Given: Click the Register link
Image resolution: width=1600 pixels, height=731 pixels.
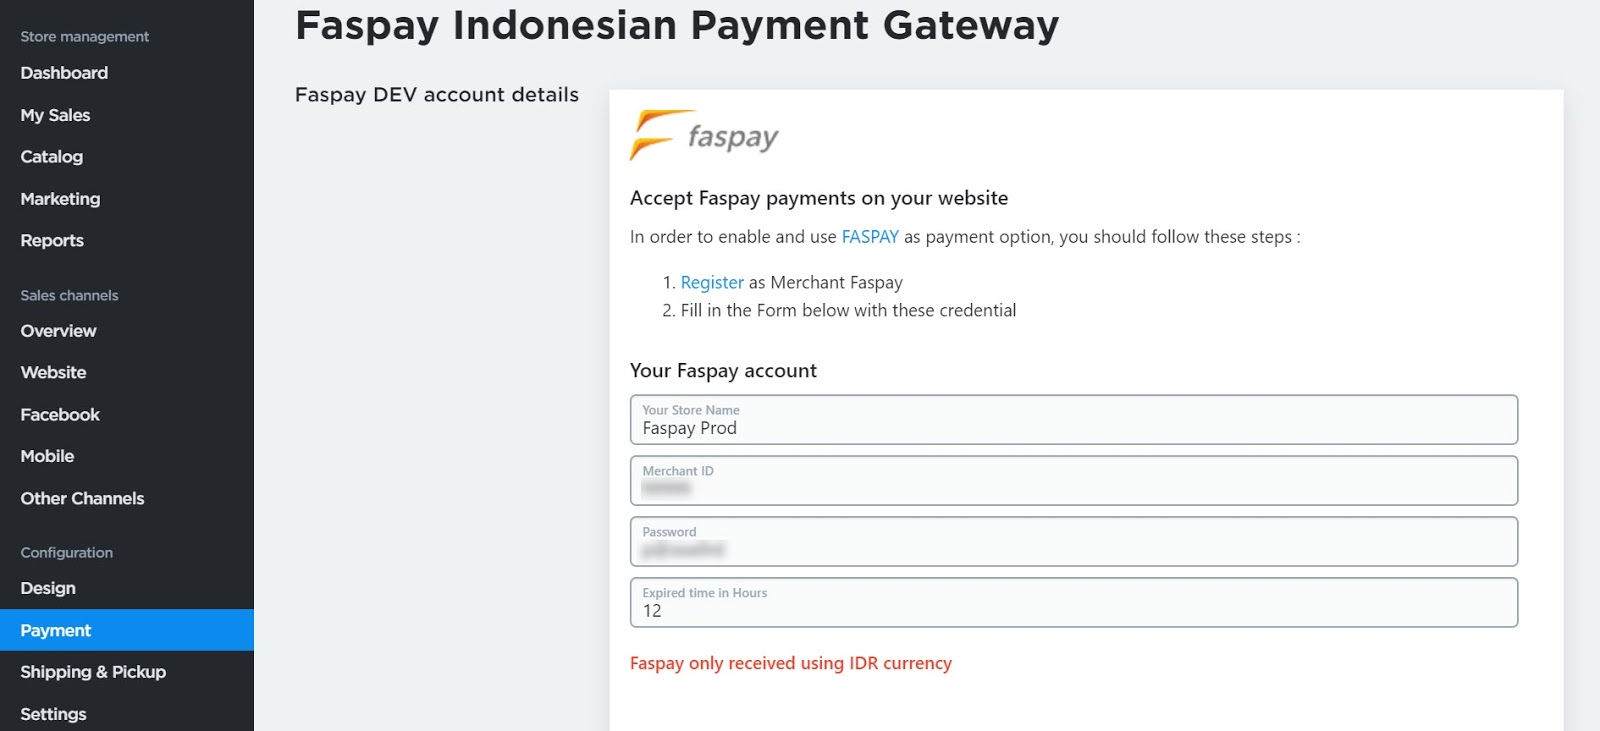Looking at the screenshot, I should pyautogui.click(x=712, y=283).
